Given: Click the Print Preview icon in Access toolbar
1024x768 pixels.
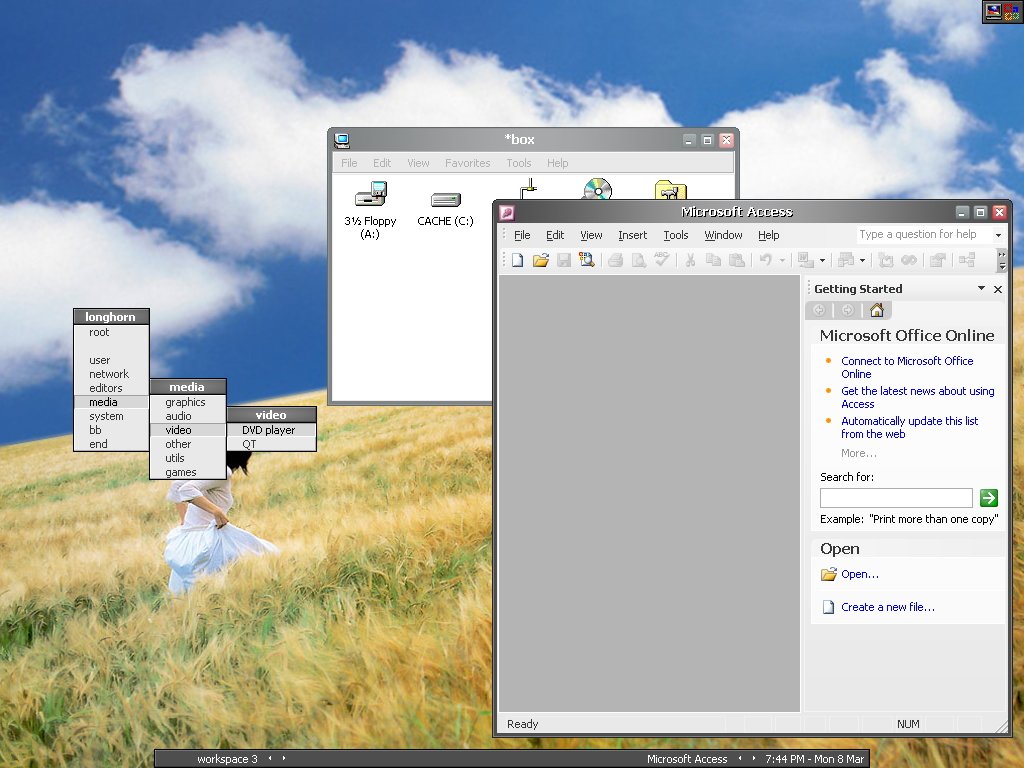Looking at the screenshot, I should tap(639, 260).
